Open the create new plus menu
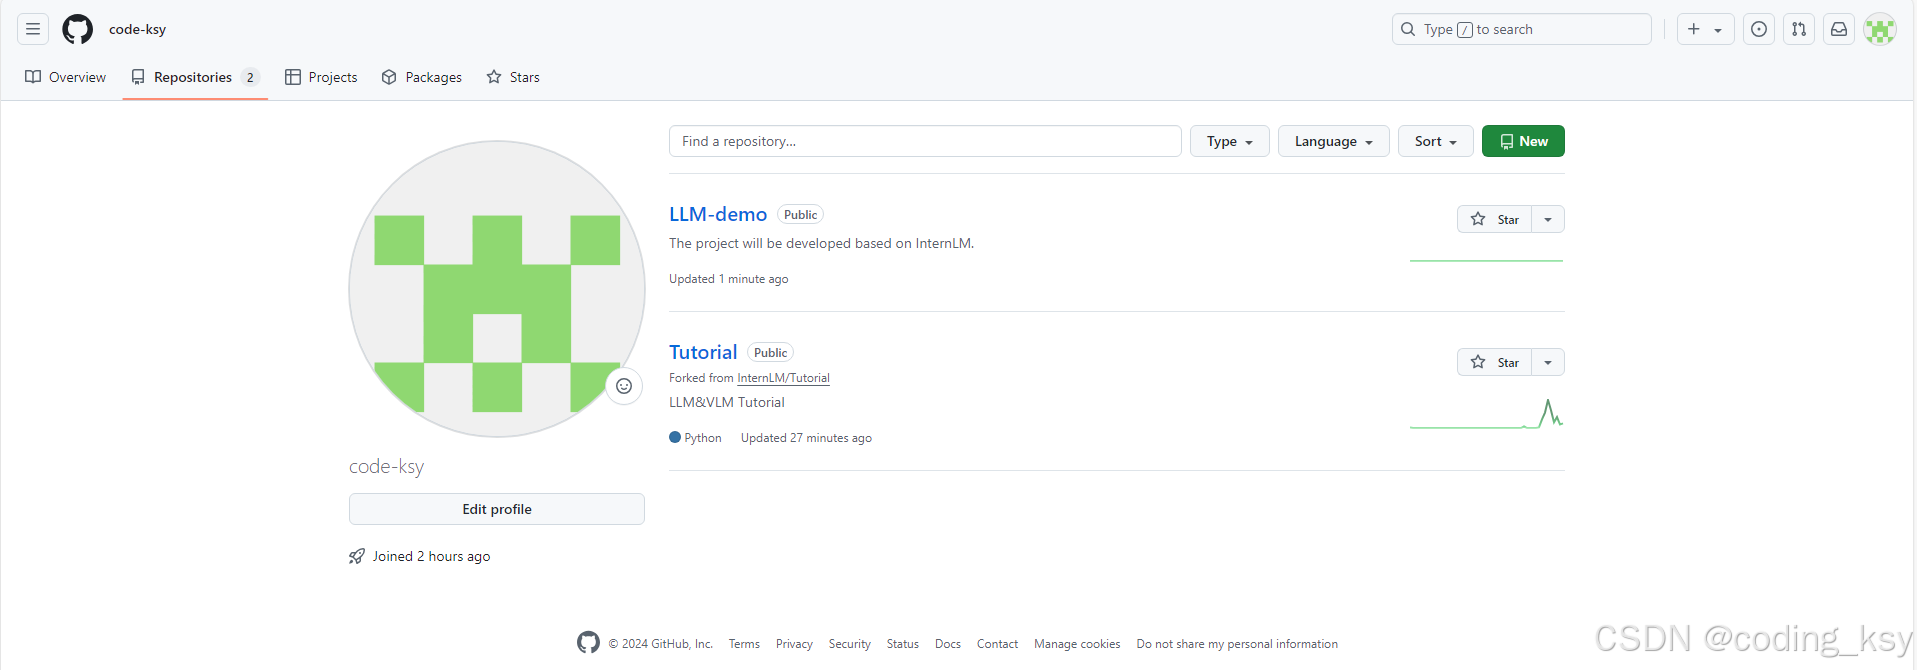 click(x=1705, y=29)
